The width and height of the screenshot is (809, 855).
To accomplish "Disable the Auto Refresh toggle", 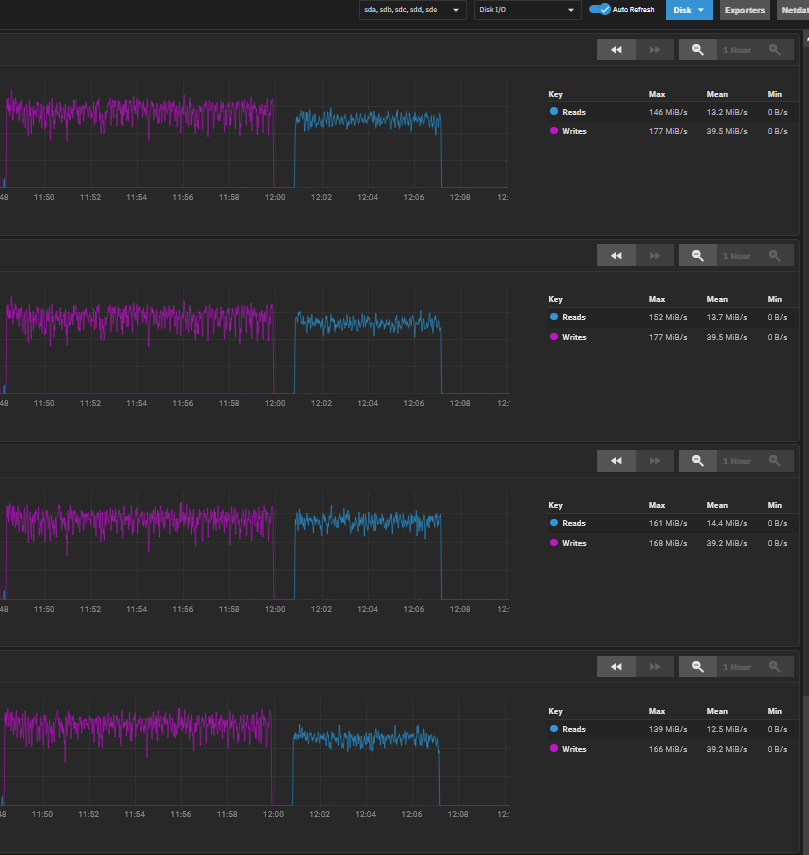I will (x=600, y=10).
